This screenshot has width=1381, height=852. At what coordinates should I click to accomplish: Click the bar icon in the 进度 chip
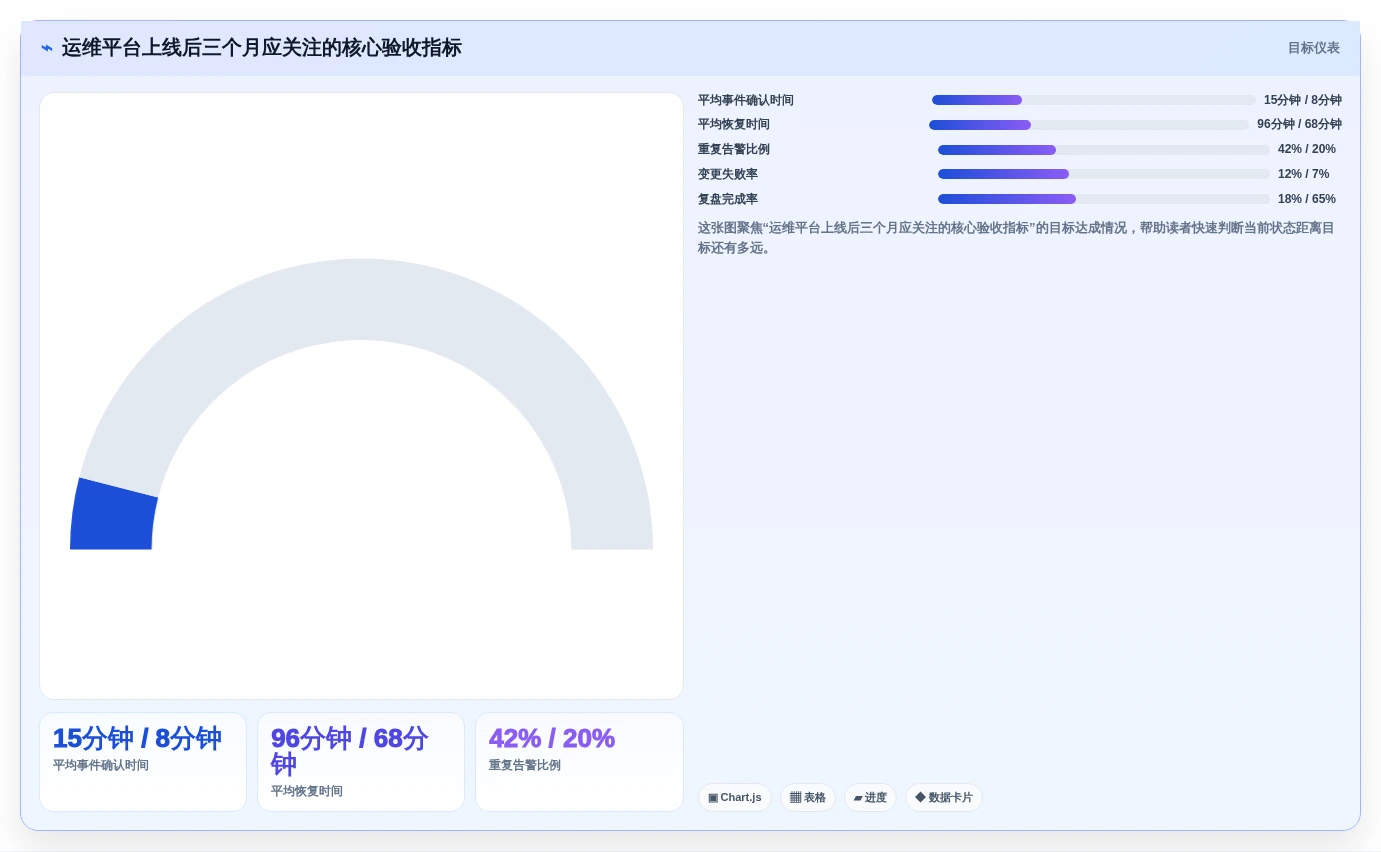coord(858,798)
